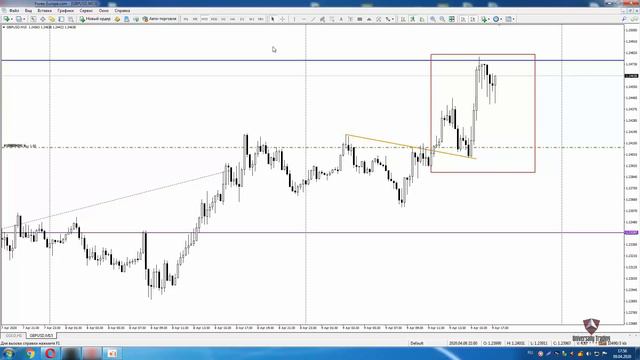Open the Strategy Tester icon
The width and height of the screenshot is (640, 360).
[x=71, y=19]
